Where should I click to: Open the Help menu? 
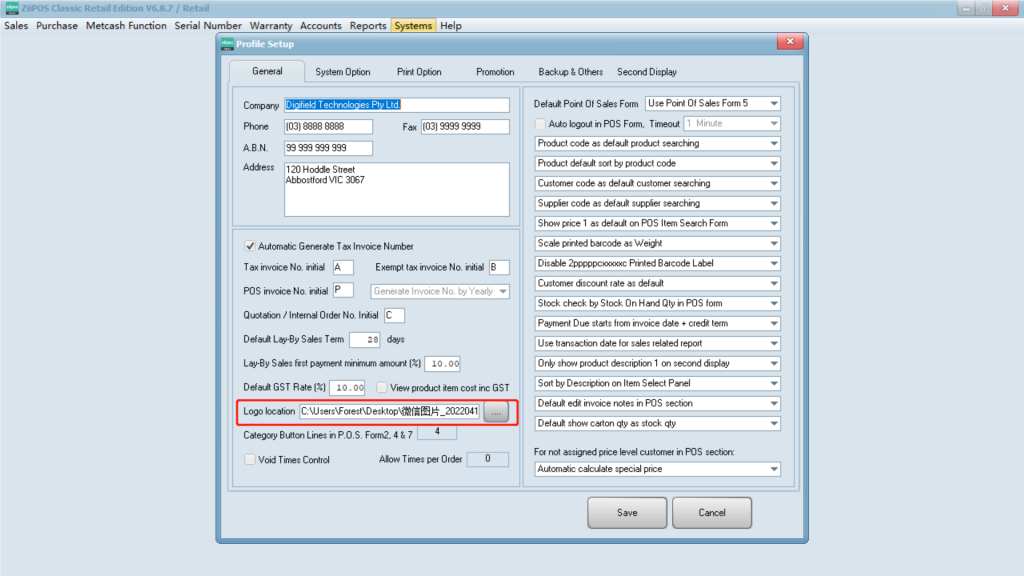pyautogui.click(x=451, y=25)
